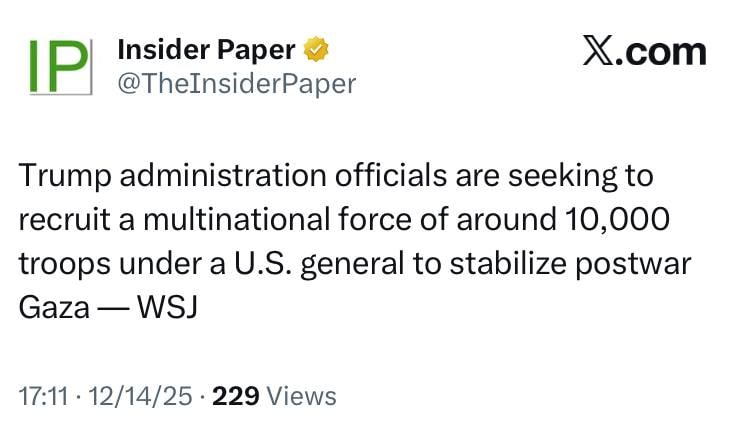Viewport: 750px width, 433px height.
Task: Click the green IP profile avatar
Action: point(56,66)
